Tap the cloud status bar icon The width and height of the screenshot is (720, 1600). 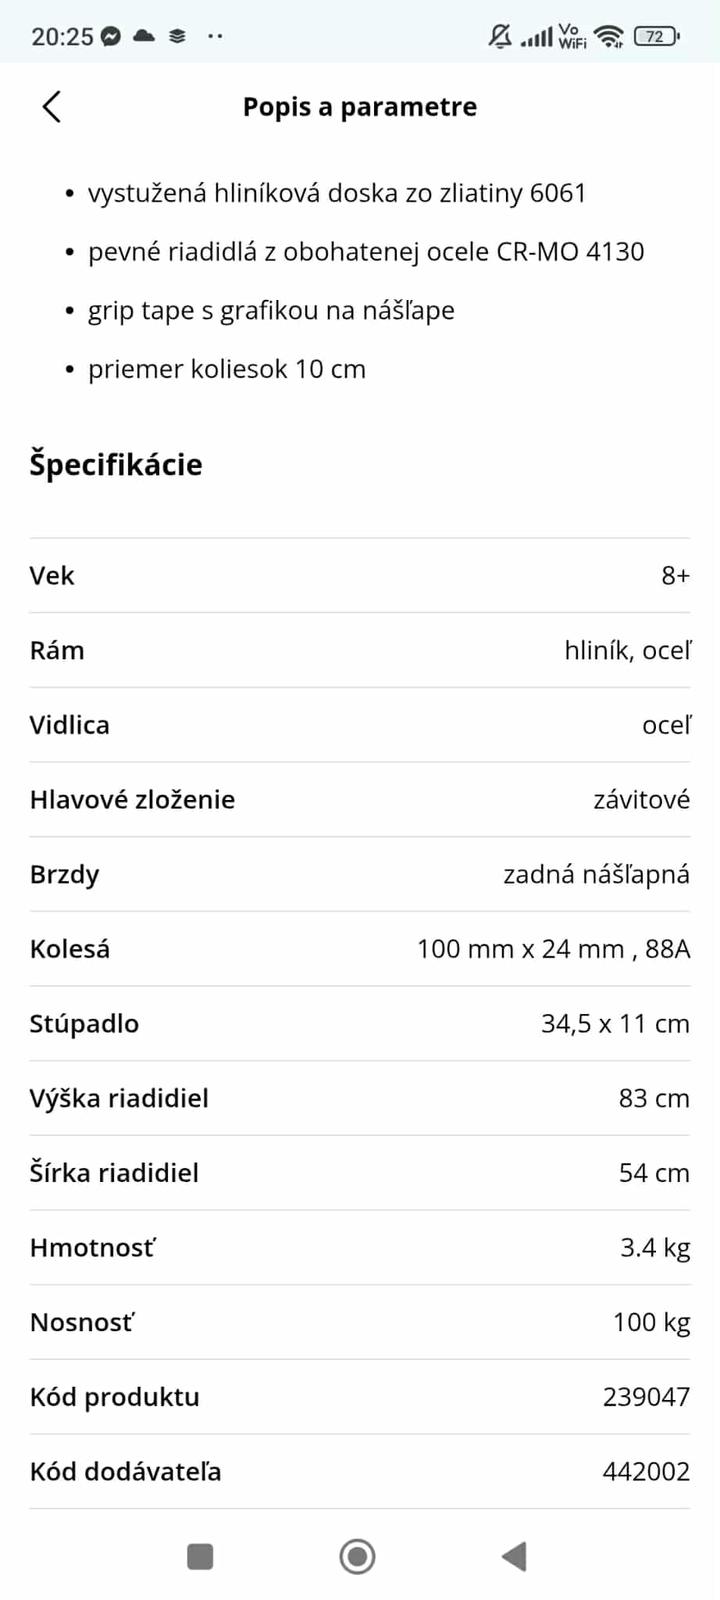[144, 37]
